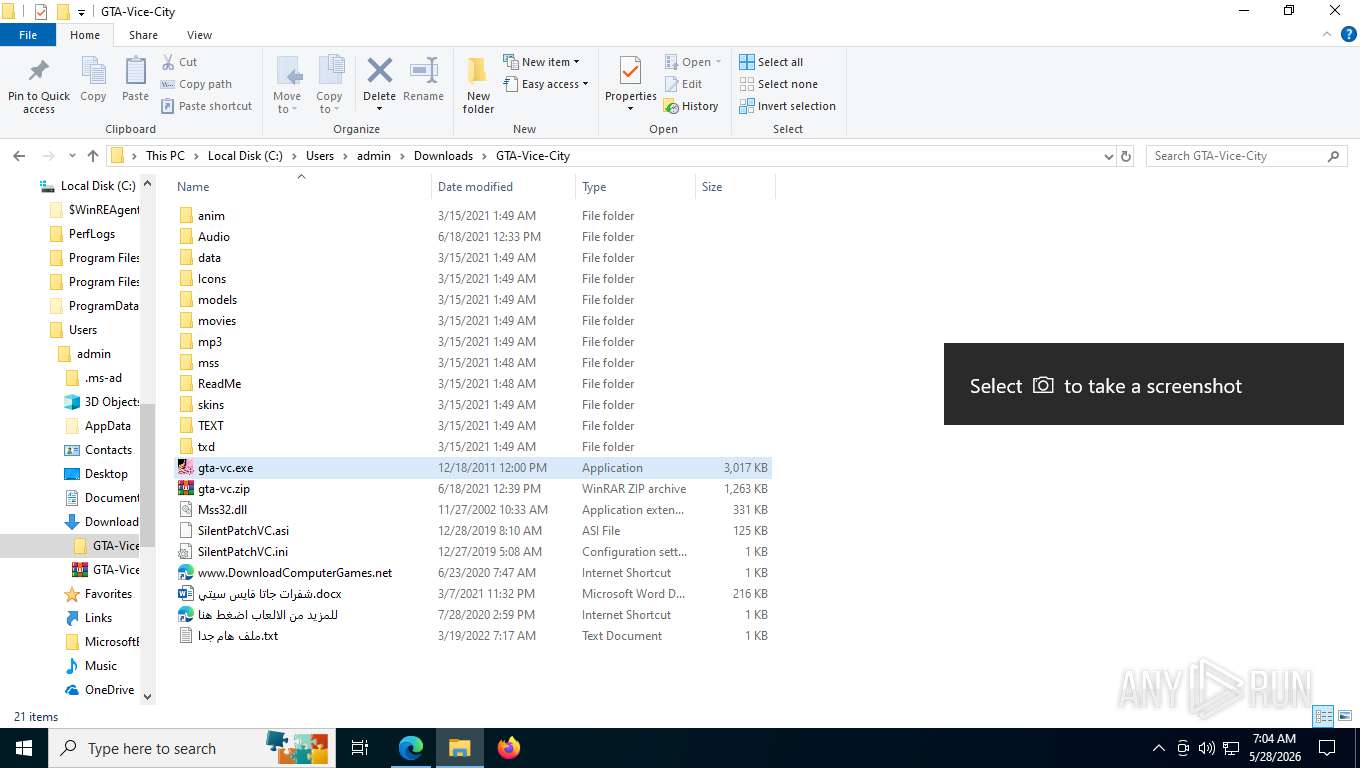This screenshot has height=768, width=1360.
Task: Switch to the Share ribbon tab
Action: (x=143, y=35)
